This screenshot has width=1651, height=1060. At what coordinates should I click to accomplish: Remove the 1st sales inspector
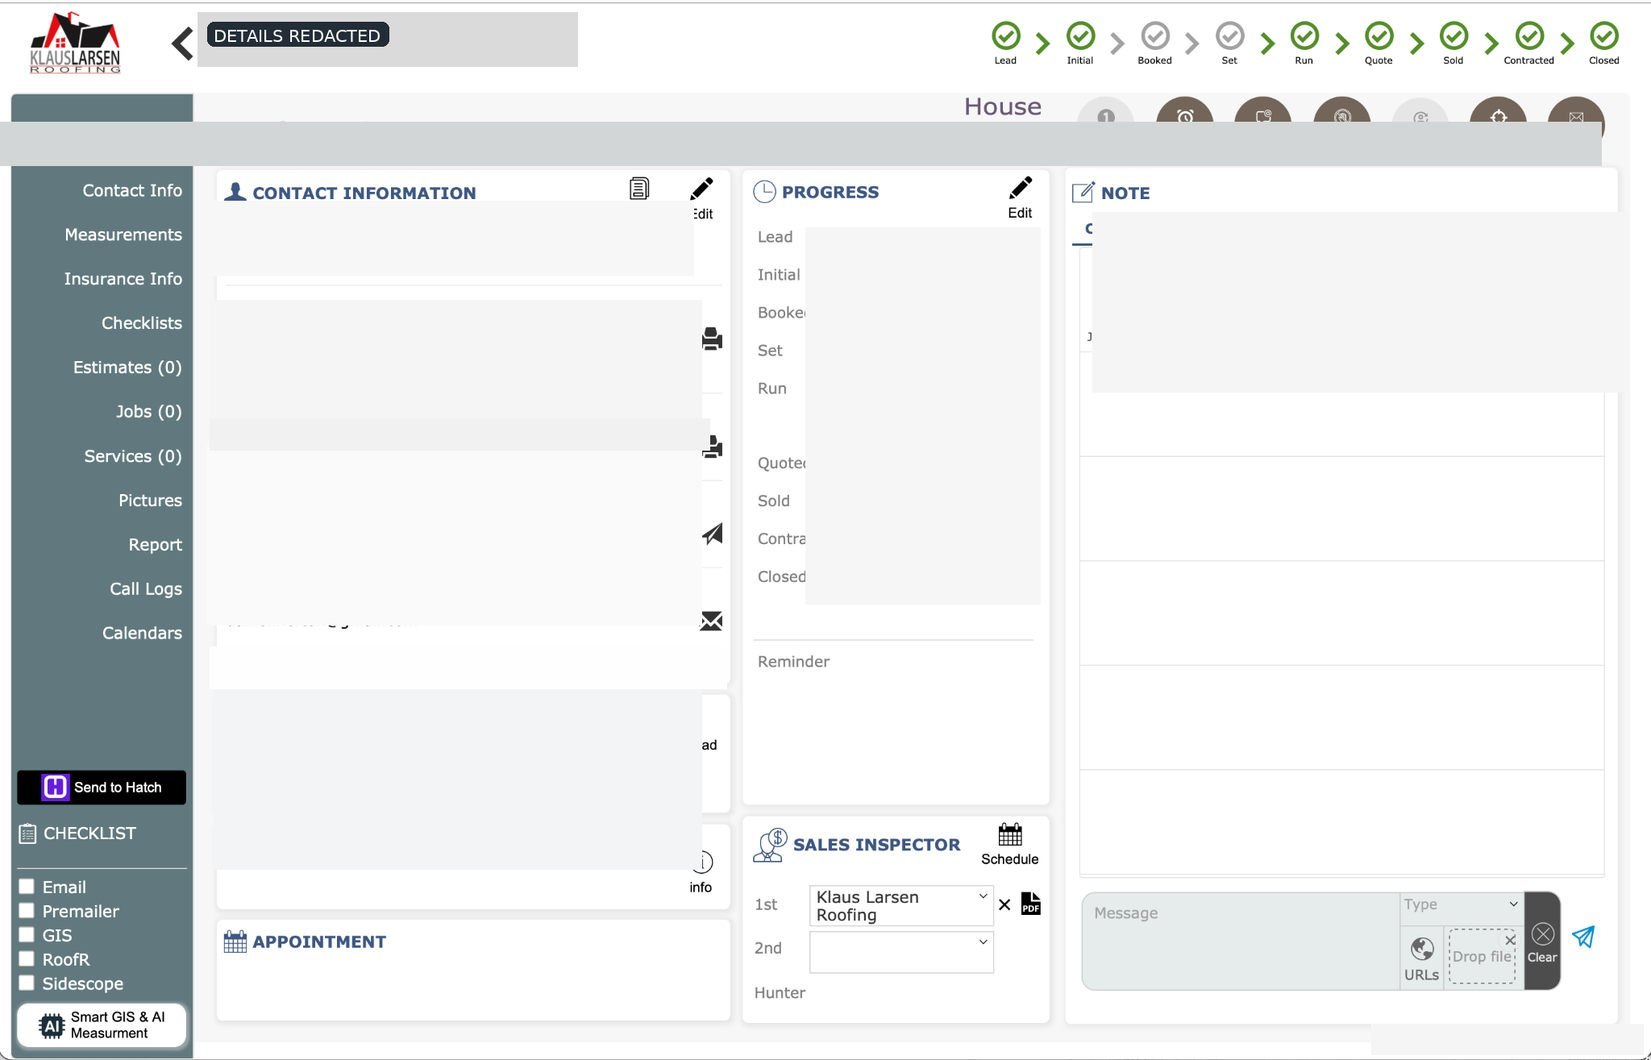point(1005,905)
